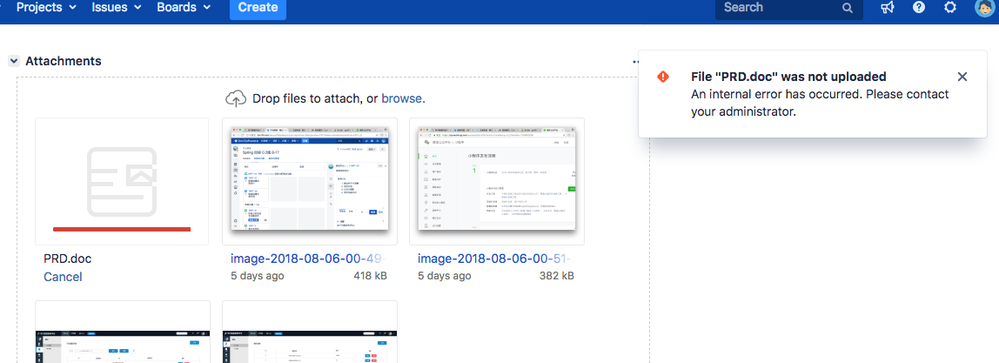This screenshot has height=363, width=999.
Task: Click the PRD.doc file name
Action: [x=68, y=259]
